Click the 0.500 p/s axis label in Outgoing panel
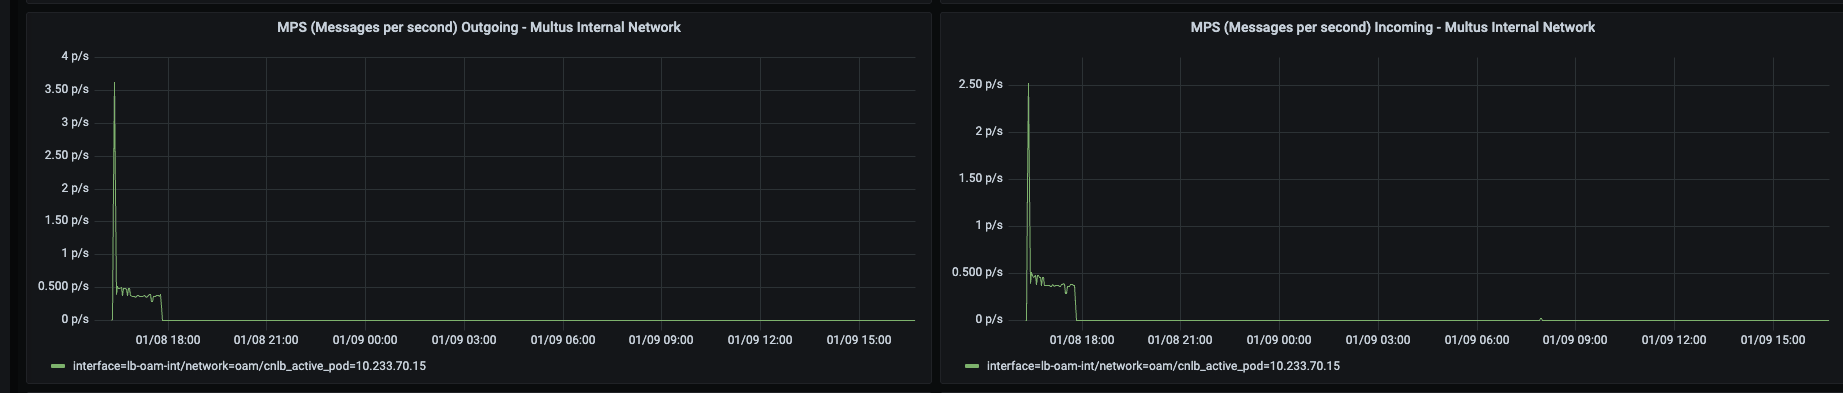The width and height of the screenshot is (1843, 393). (x=64, y=286)
